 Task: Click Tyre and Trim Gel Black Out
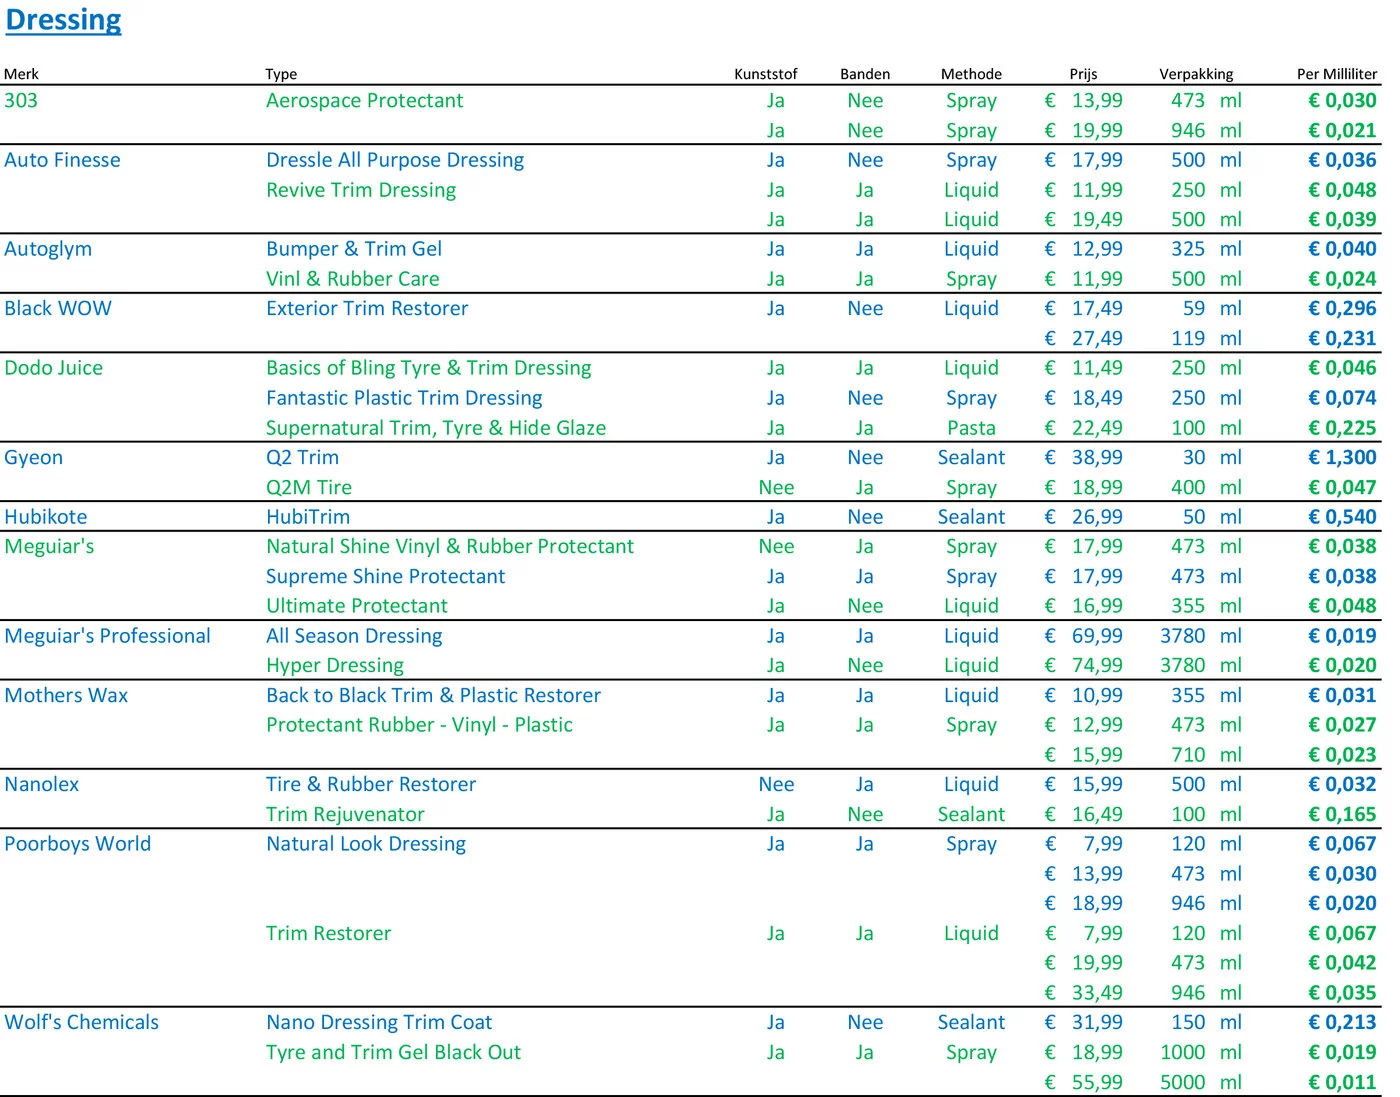tap(393, 1053)
